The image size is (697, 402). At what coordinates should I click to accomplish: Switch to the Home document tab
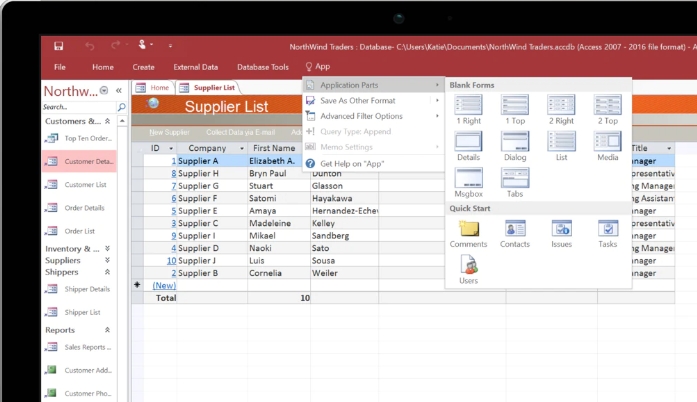(154, 88)
